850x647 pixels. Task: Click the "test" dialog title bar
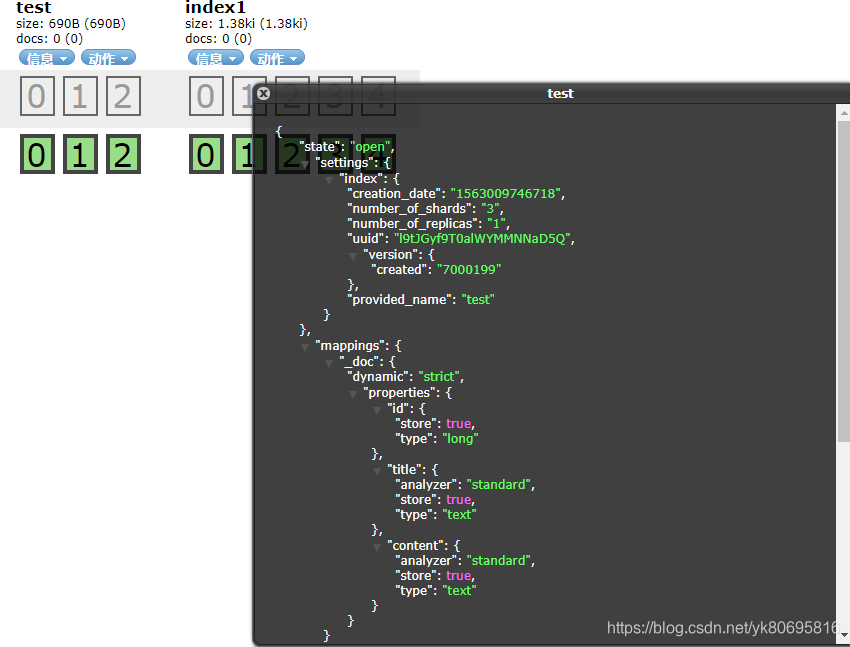pyautogui.click(x=560, y=94)
